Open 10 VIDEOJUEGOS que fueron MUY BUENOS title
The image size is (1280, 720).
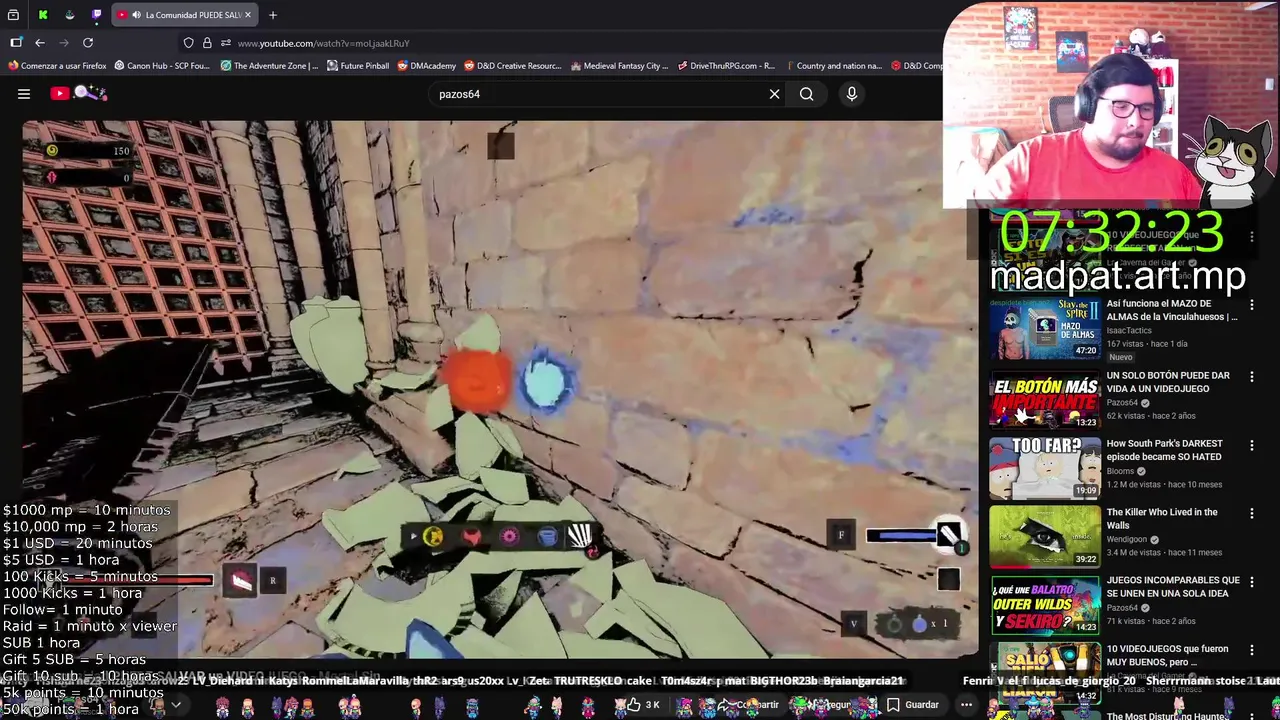[1166, 655]
